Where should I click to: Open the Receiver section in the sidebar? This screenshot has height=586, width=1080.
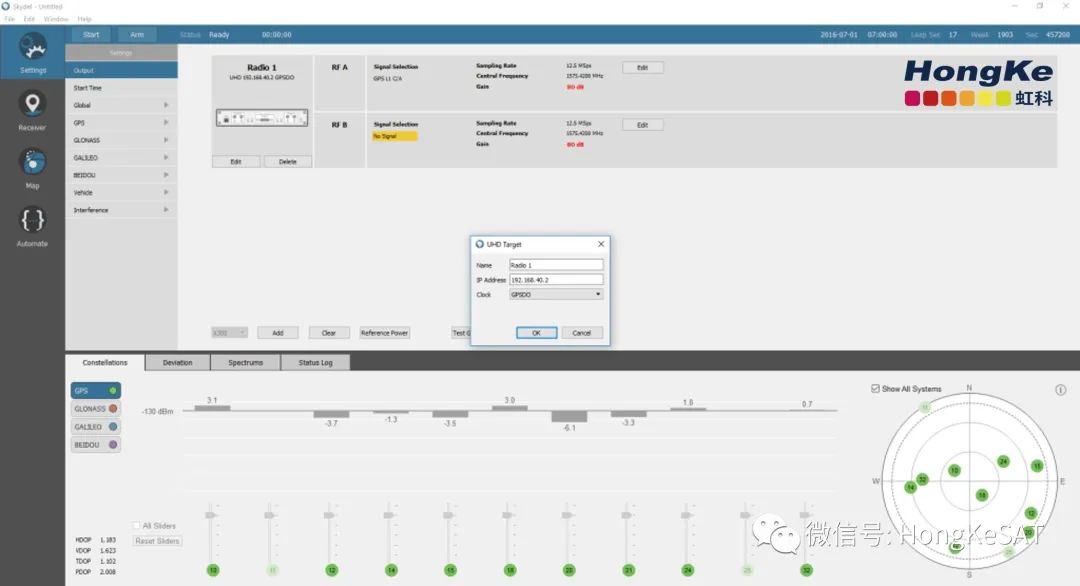(32, 110)
